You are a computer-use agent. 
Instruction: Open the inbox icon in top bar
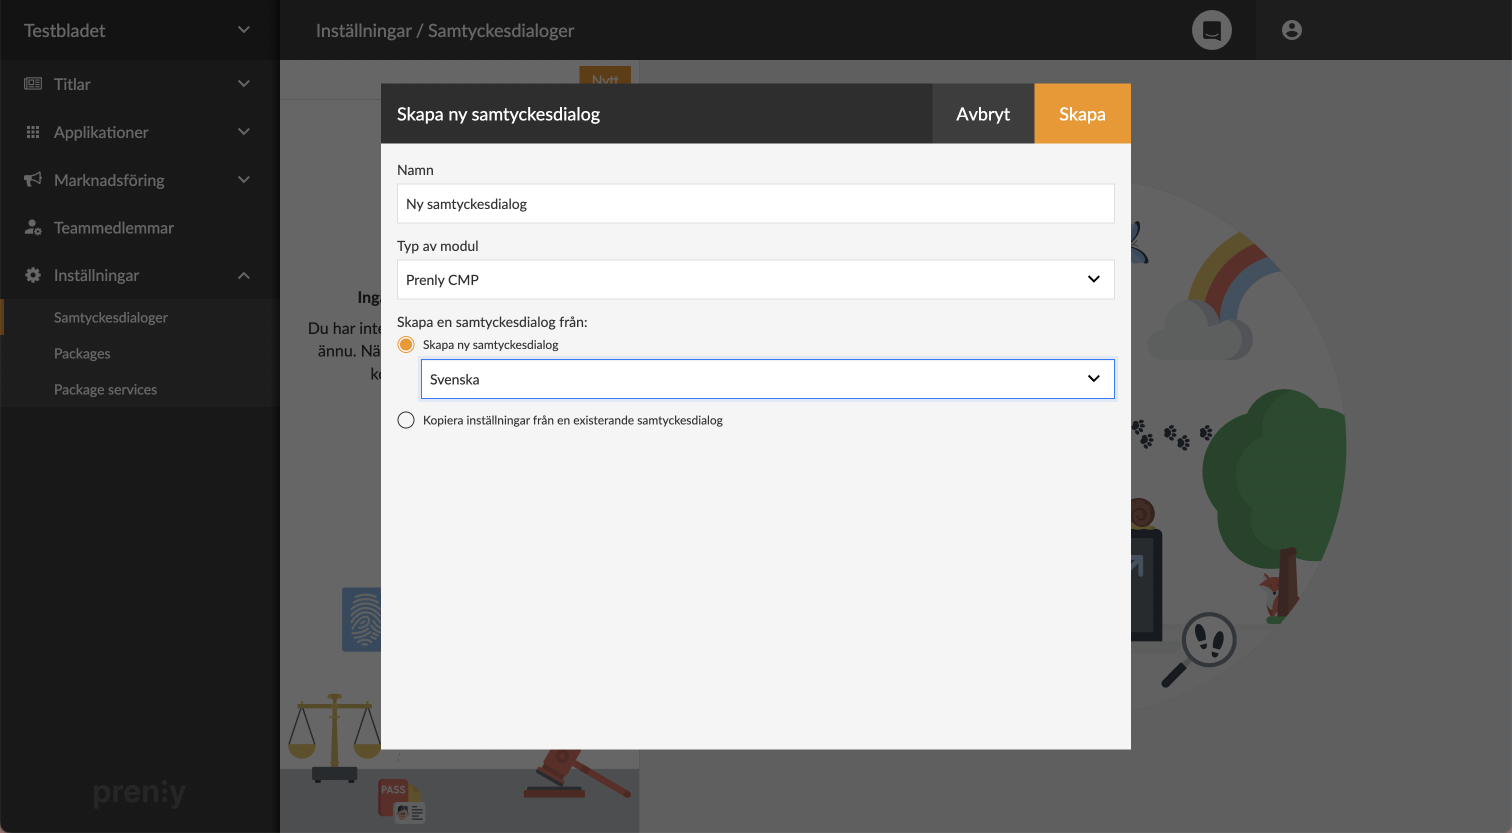coord(1211,30)
